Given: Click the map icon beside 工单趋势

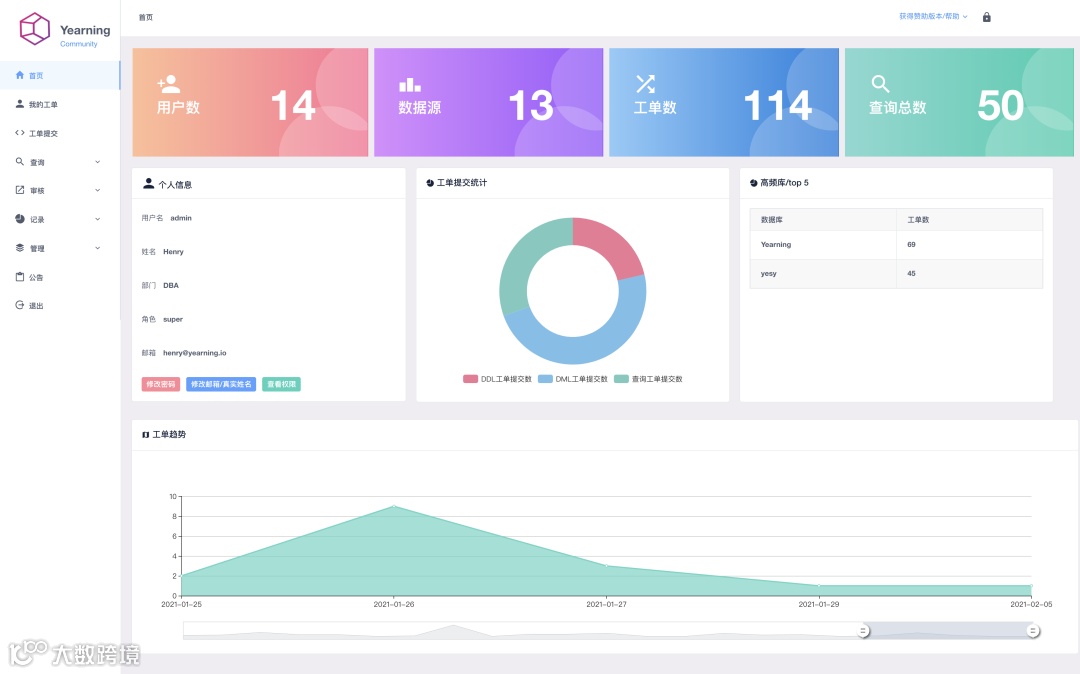Looking at the screenshot, I should coord(145,435).
